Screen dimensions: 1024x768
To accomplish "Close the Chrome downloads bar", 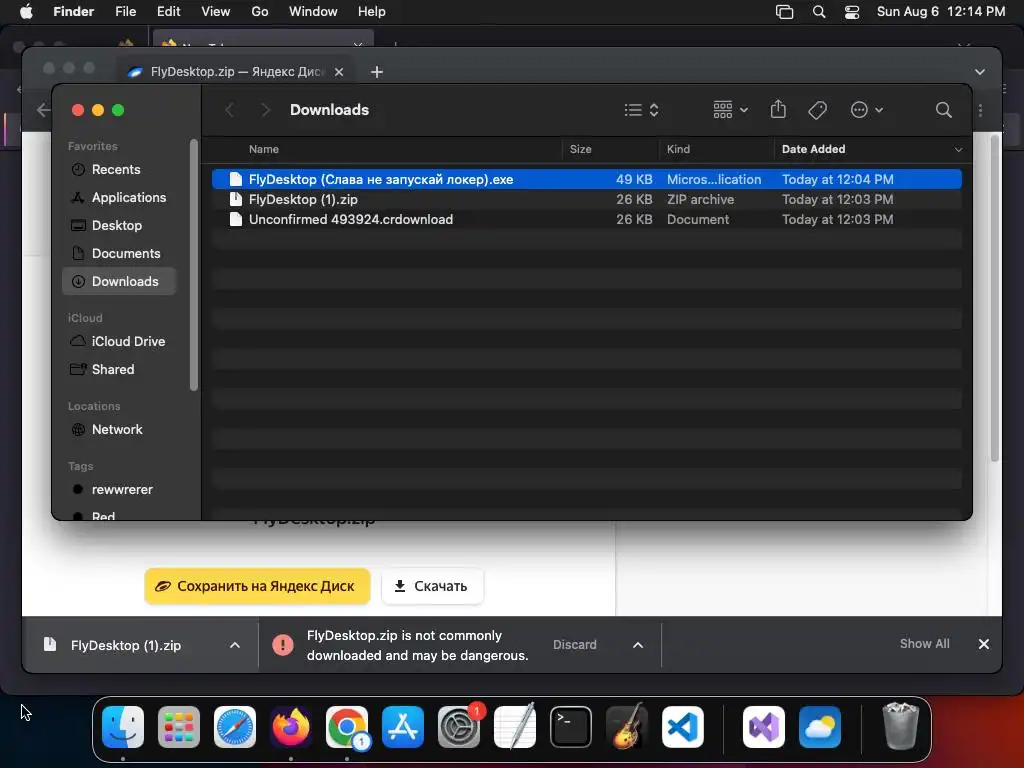I will [984, 644].
